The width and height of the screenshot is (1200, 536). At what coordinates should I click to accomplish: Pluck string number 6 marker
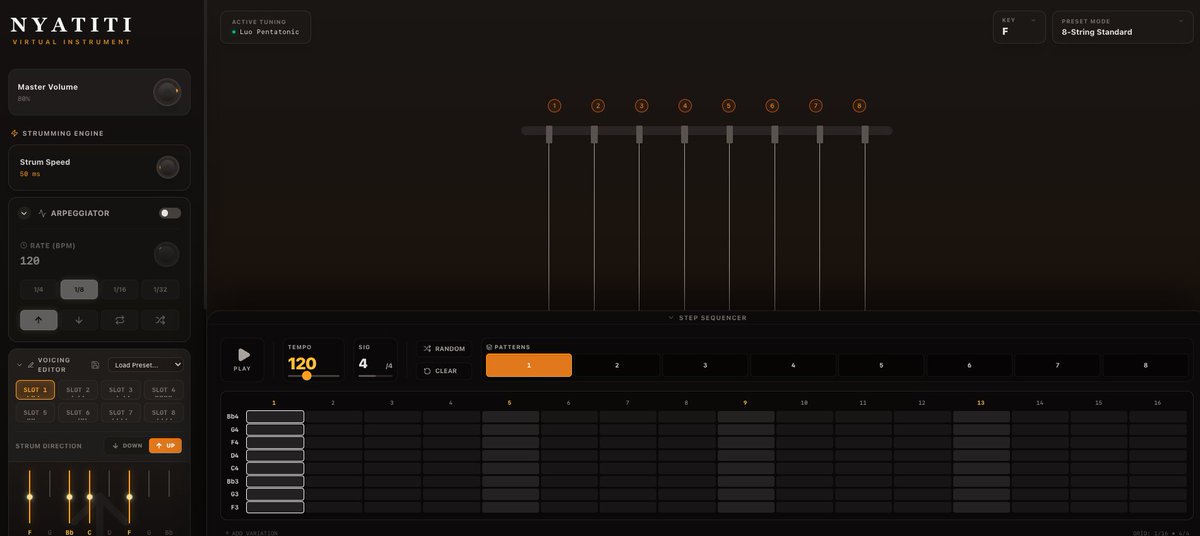click(772, 105)
